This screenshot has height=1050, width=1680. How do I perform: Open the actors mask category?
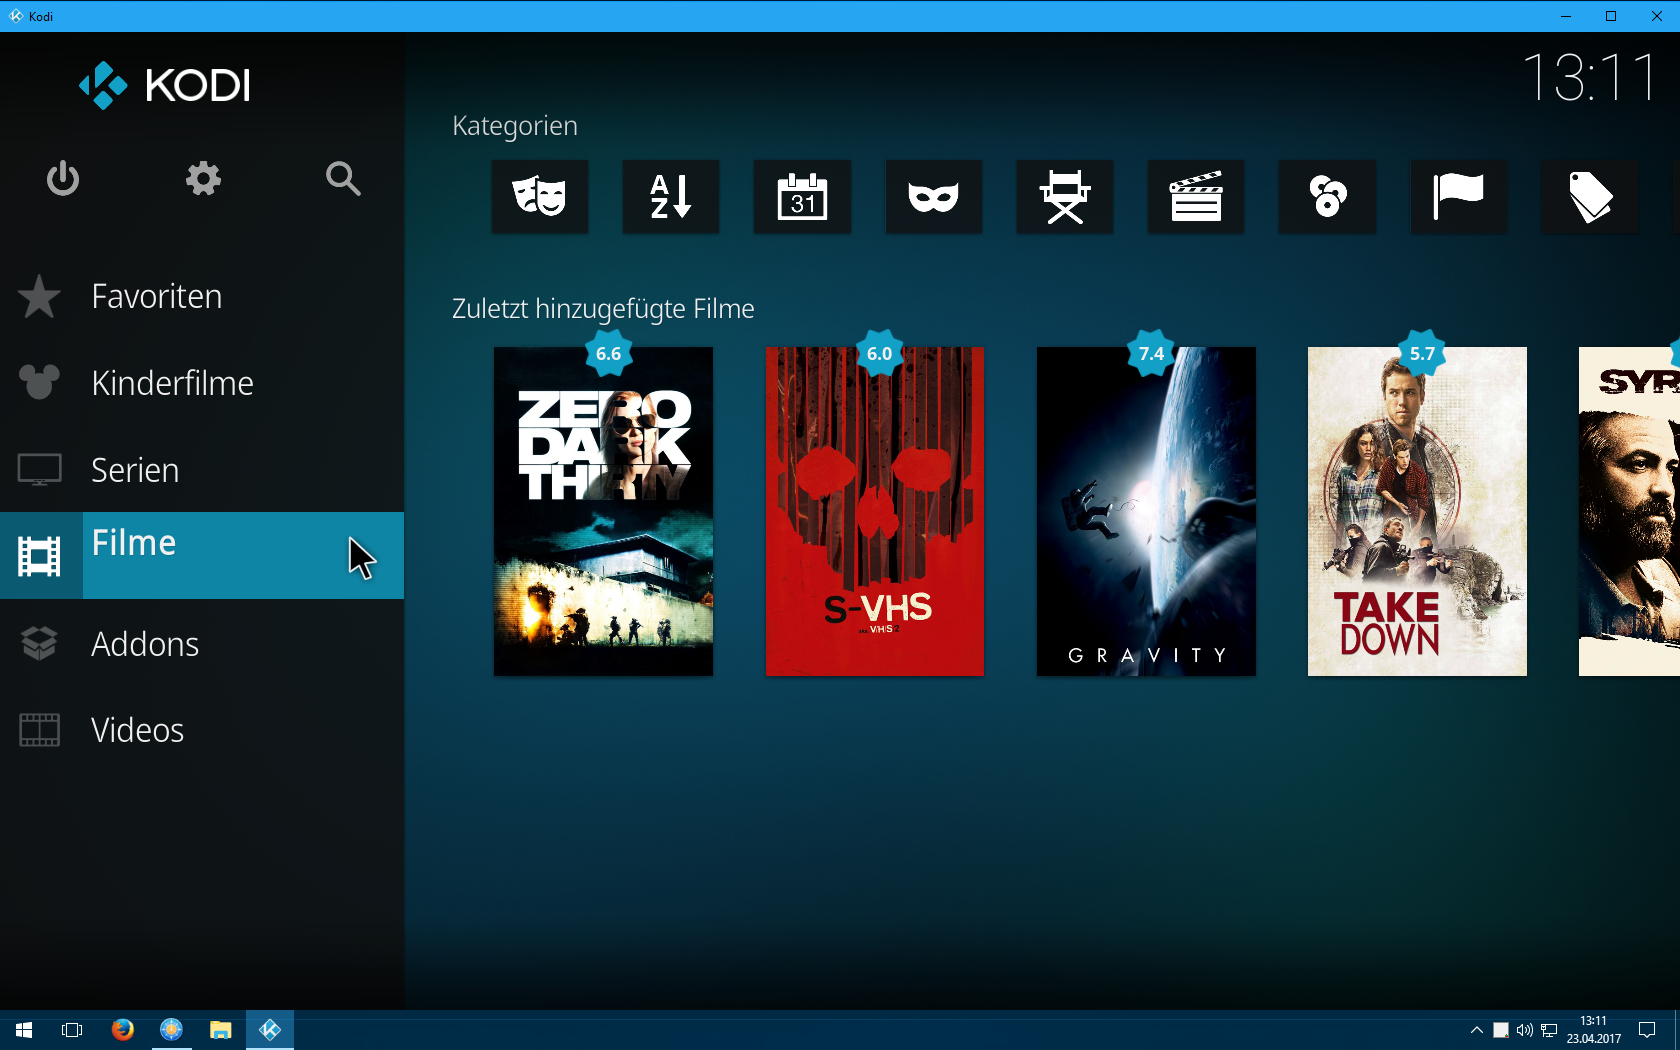point(933,196)
